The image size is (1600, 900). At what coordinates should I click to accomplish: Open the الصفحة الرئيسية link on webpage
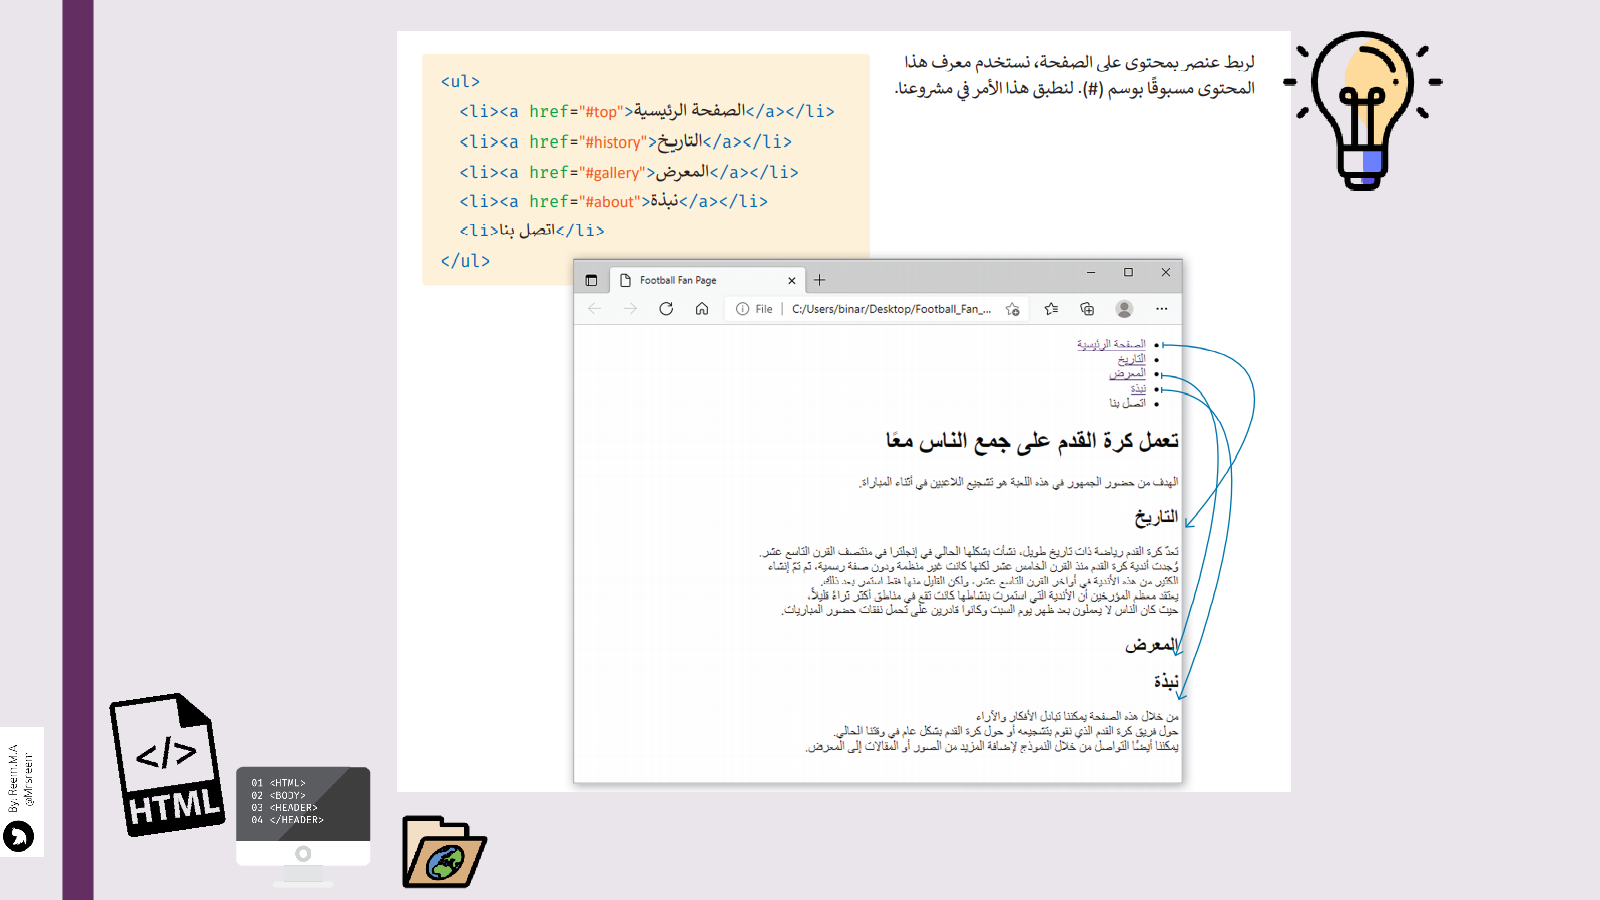point(1111,344)
